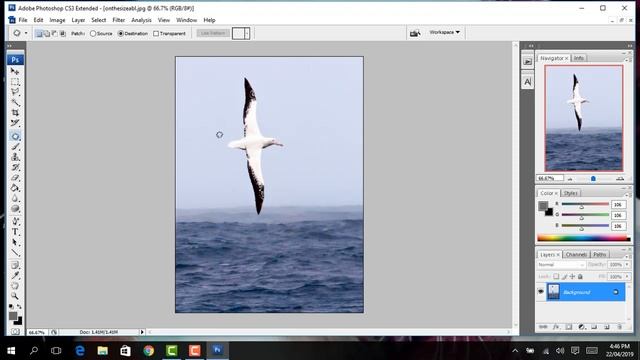Collapse the right panel dock arrows
The width and height of the screenshot is (640, 360).
tap(630, 46)
